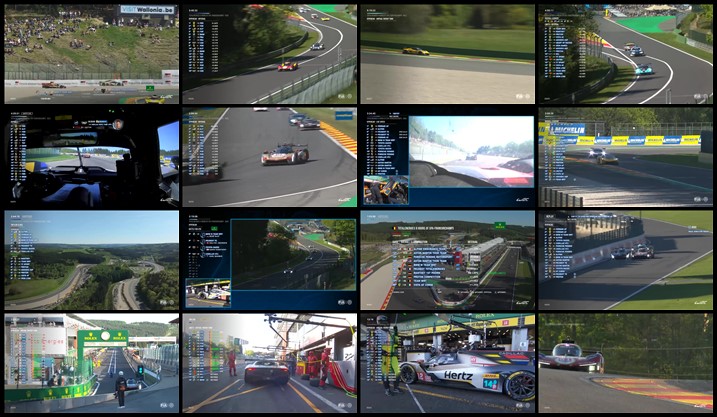Image resolution: width=717 pixels, height=417 pixels.
Task: Click the Hertz logo on the car
Action: click(x=459, y=375)
